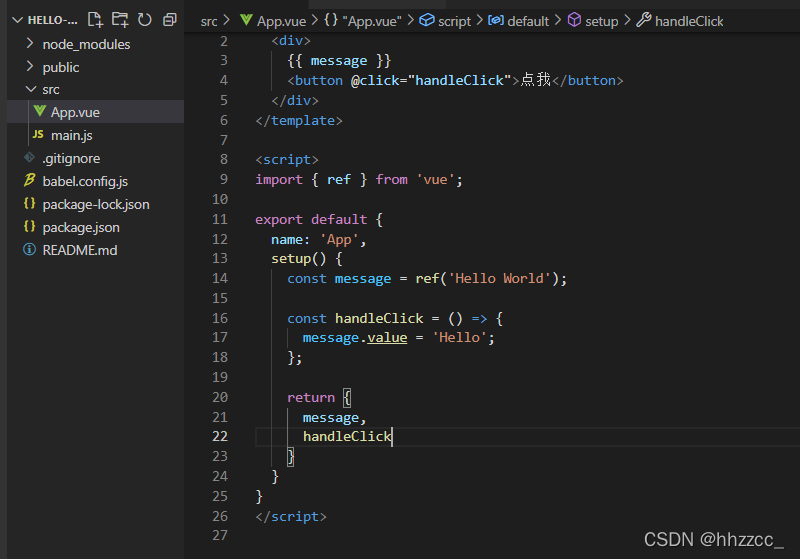Click the wrench icon in breadcrumb

click(643, 20)
